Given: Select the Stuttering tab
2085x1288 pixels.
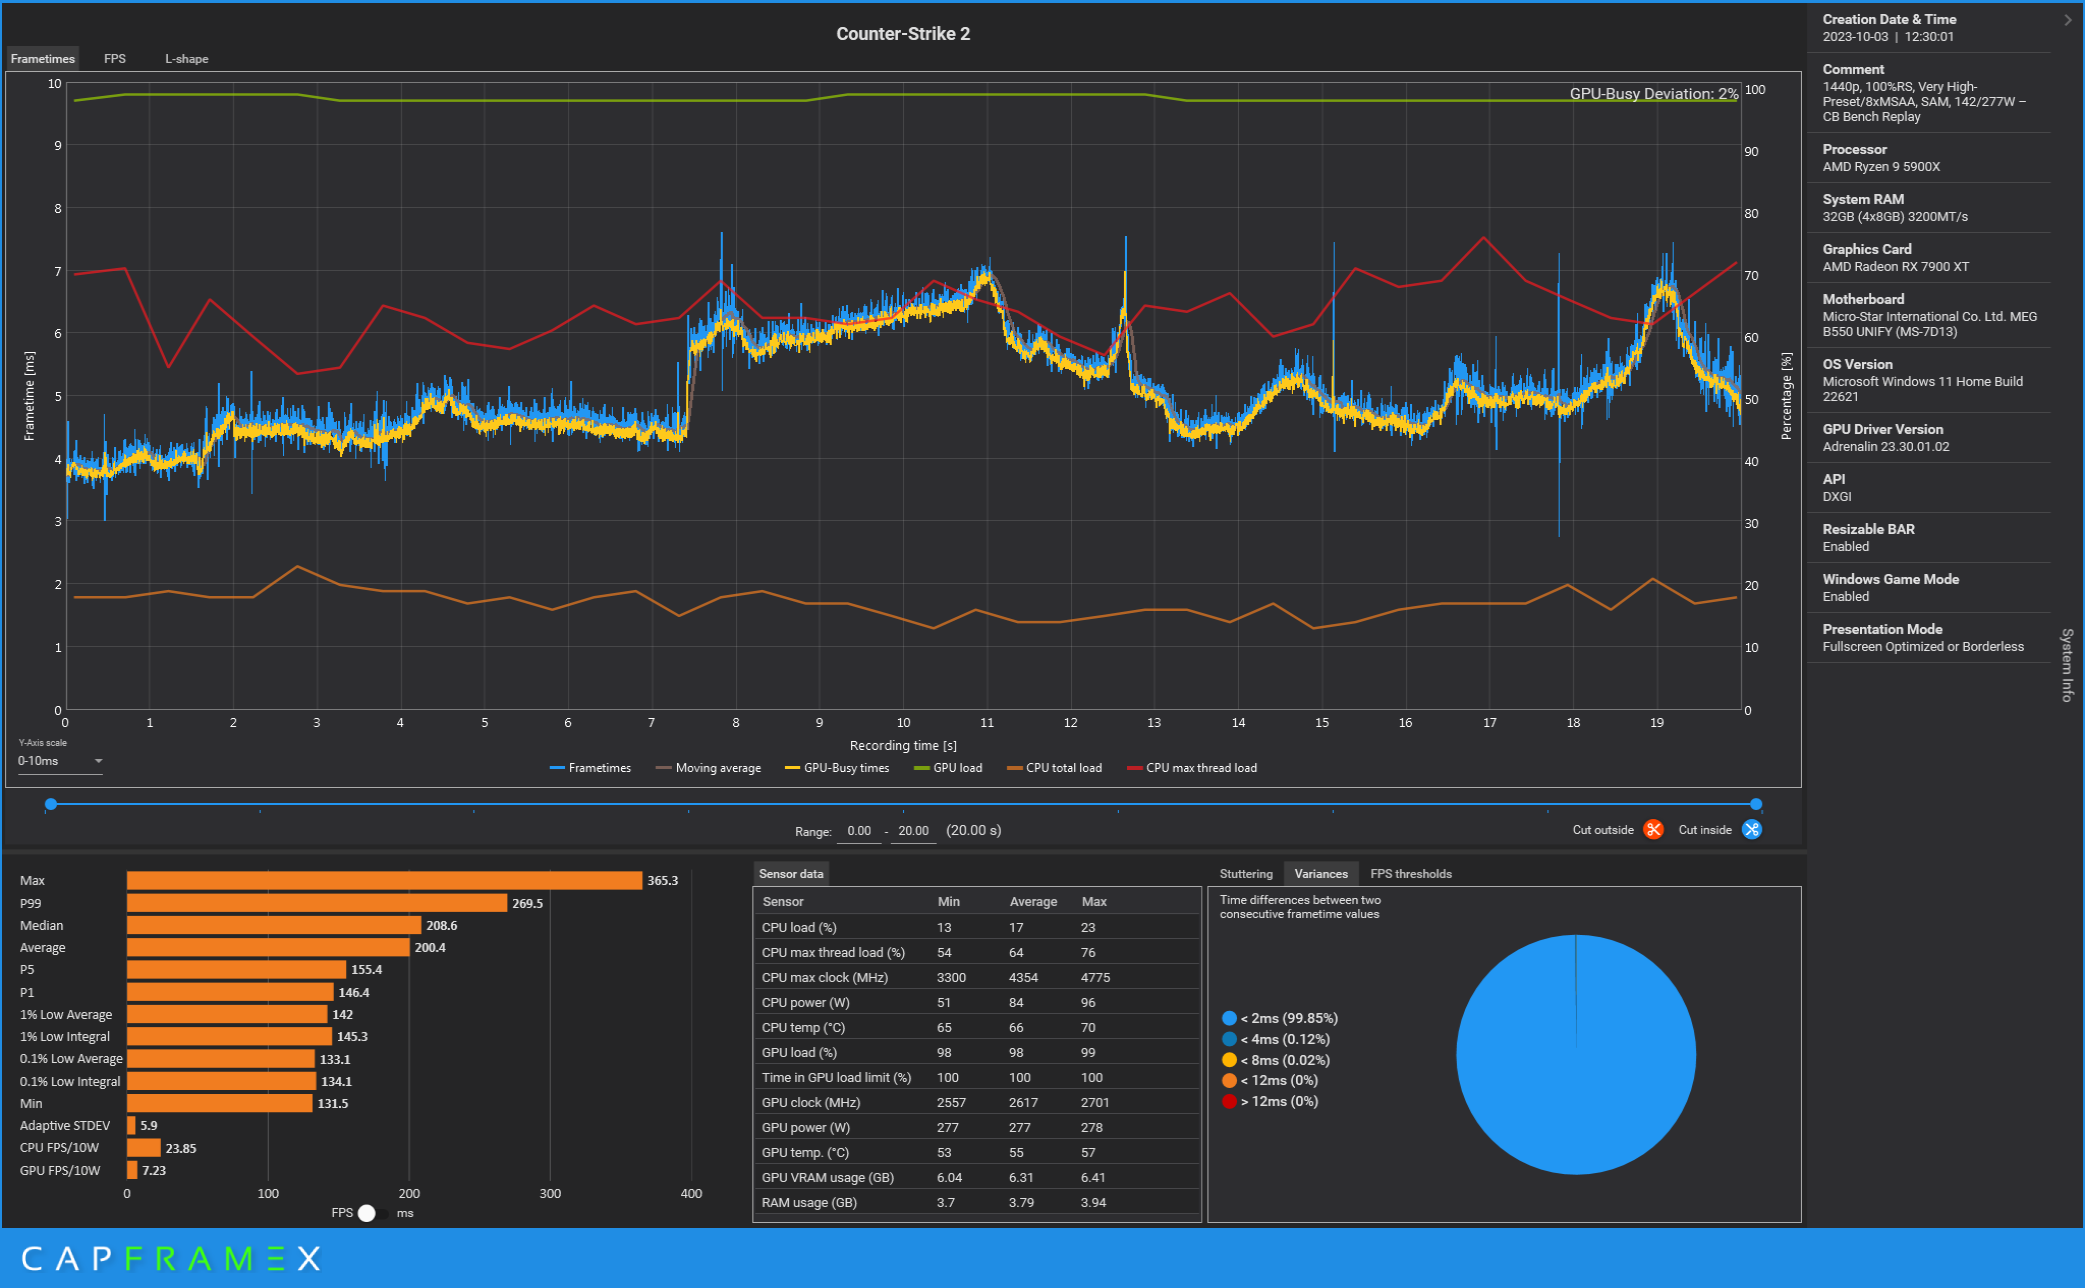Looking at the screenshot, I should 1245,874.
